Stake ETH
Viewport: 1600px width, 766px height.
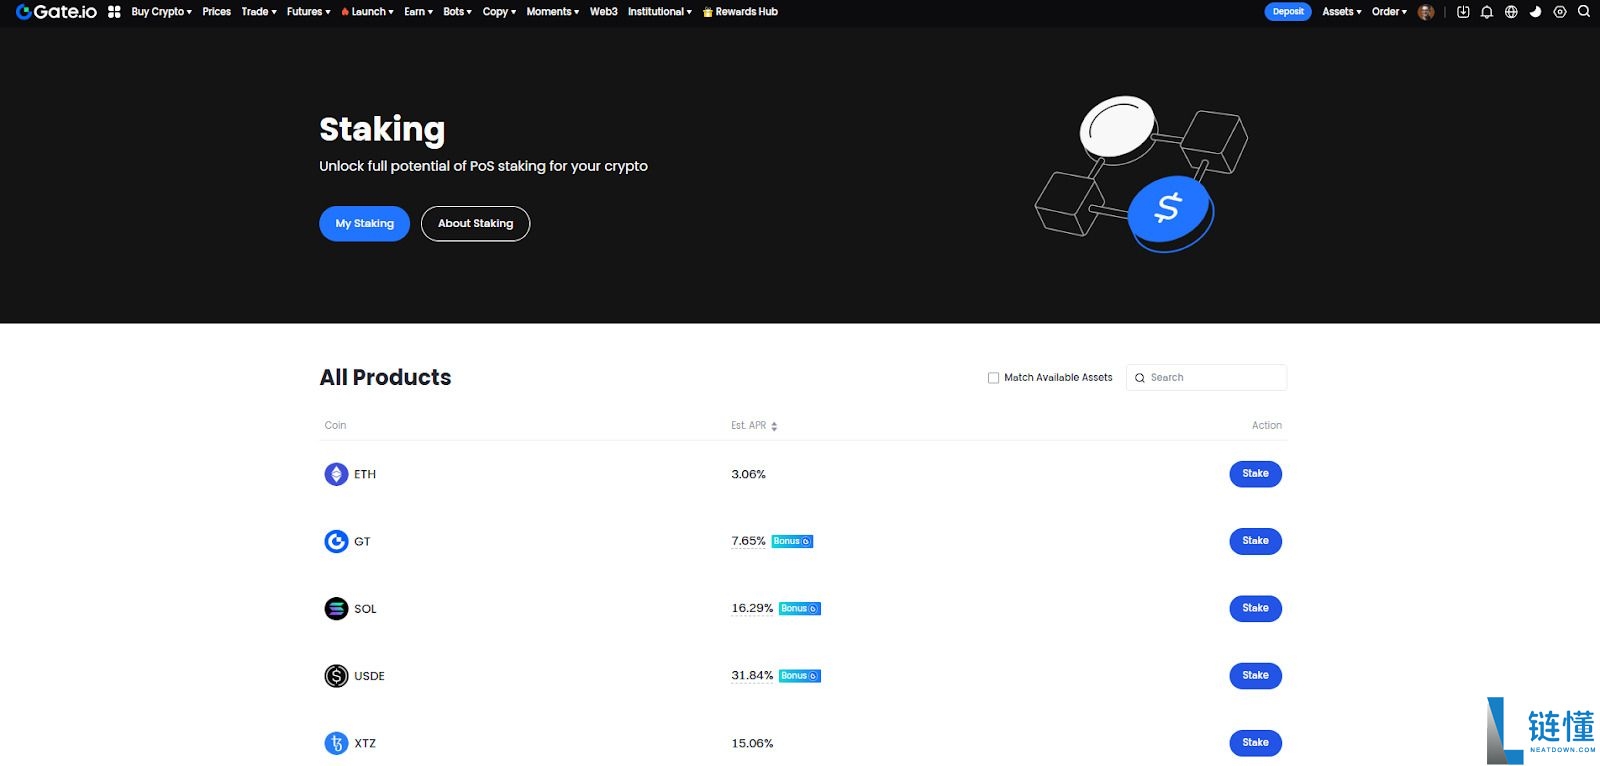point(1255,474)
